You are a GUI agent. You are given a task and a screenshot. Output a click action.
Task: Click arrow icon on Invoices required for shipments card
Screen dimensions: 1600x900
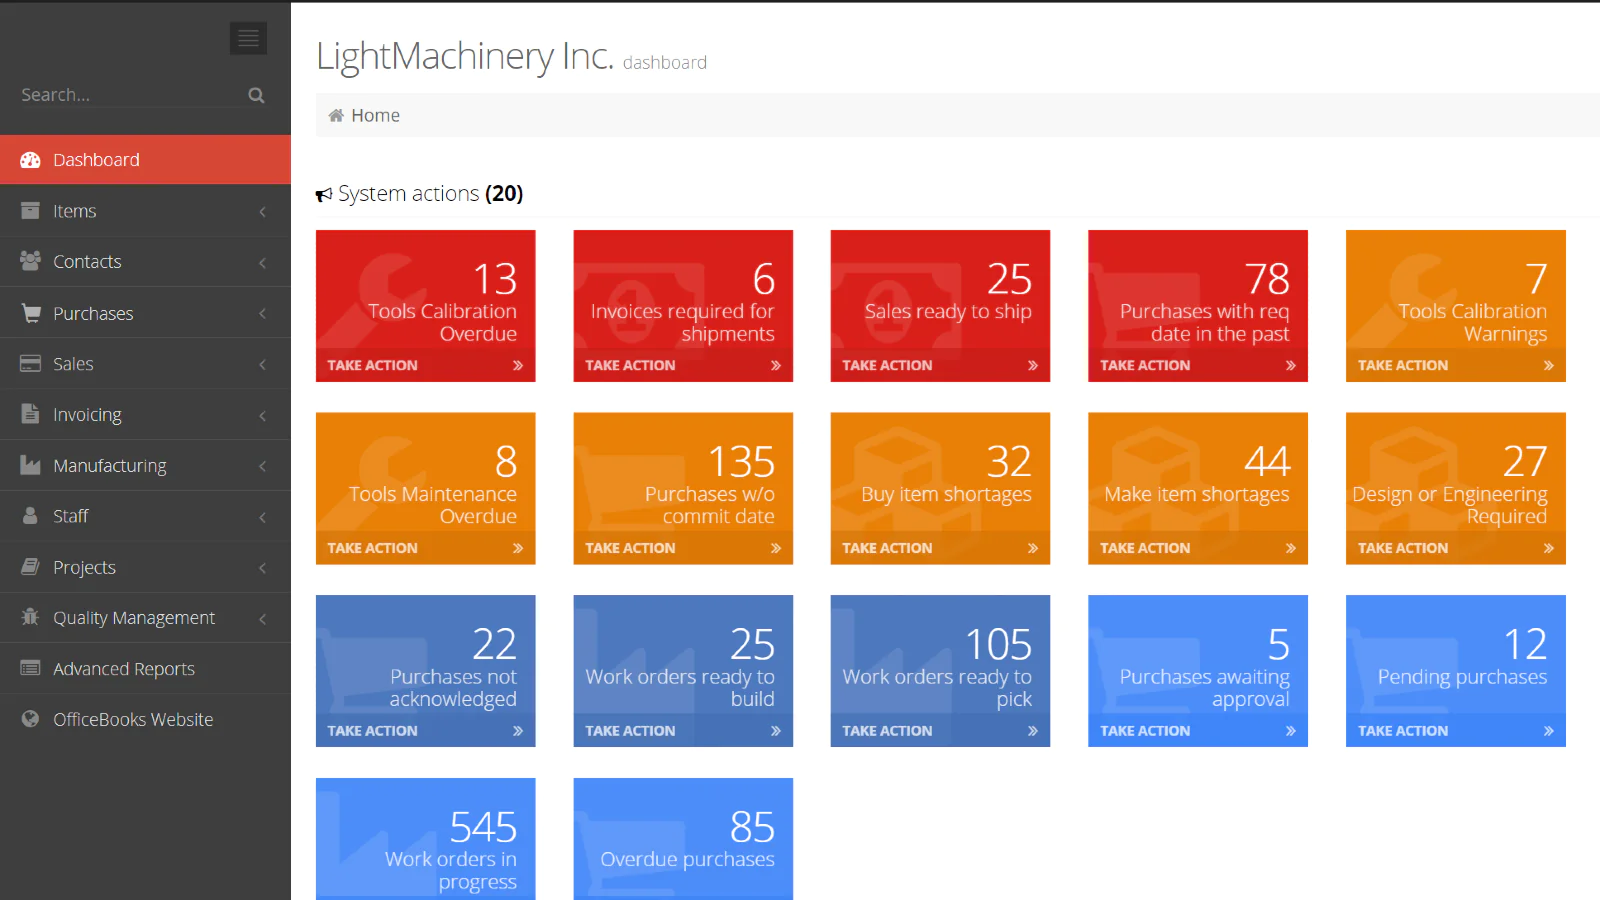click(x=776, y=366)
